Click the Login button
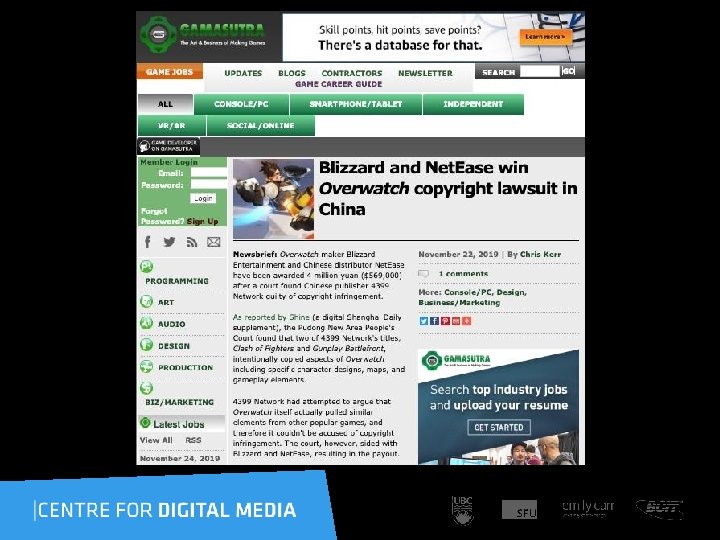This screenshot has height=540, width=720. pyautogui.click(x=203, y=198)
